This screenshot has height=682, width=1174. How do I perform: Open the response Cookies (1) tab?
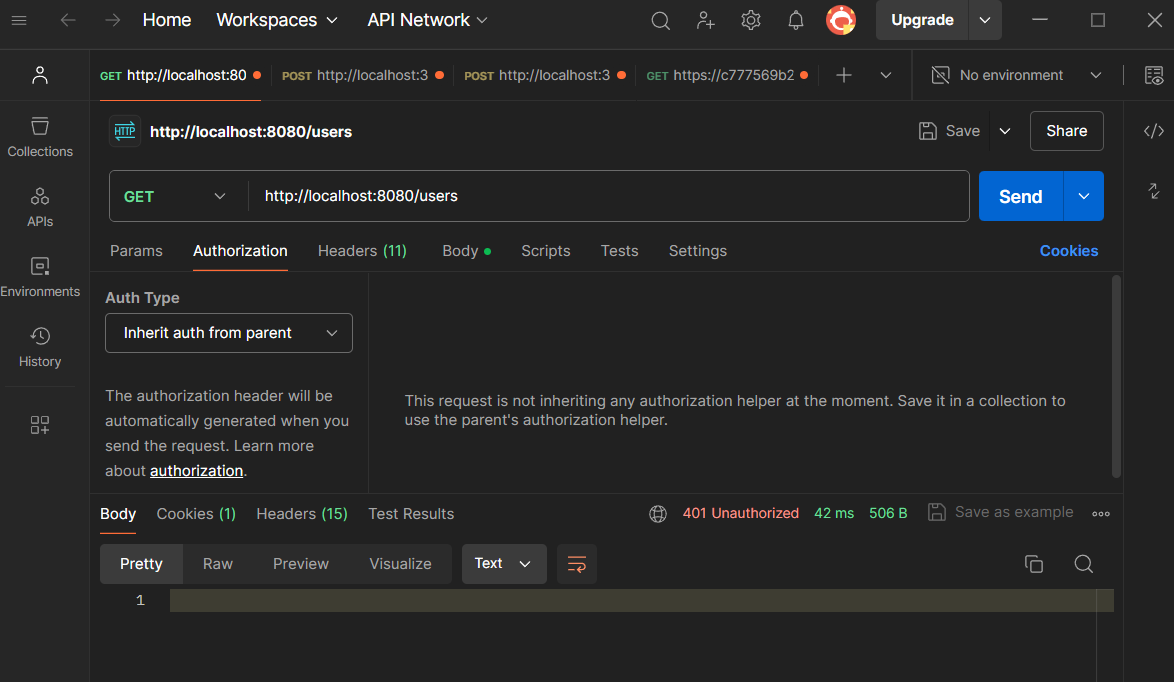196,514
